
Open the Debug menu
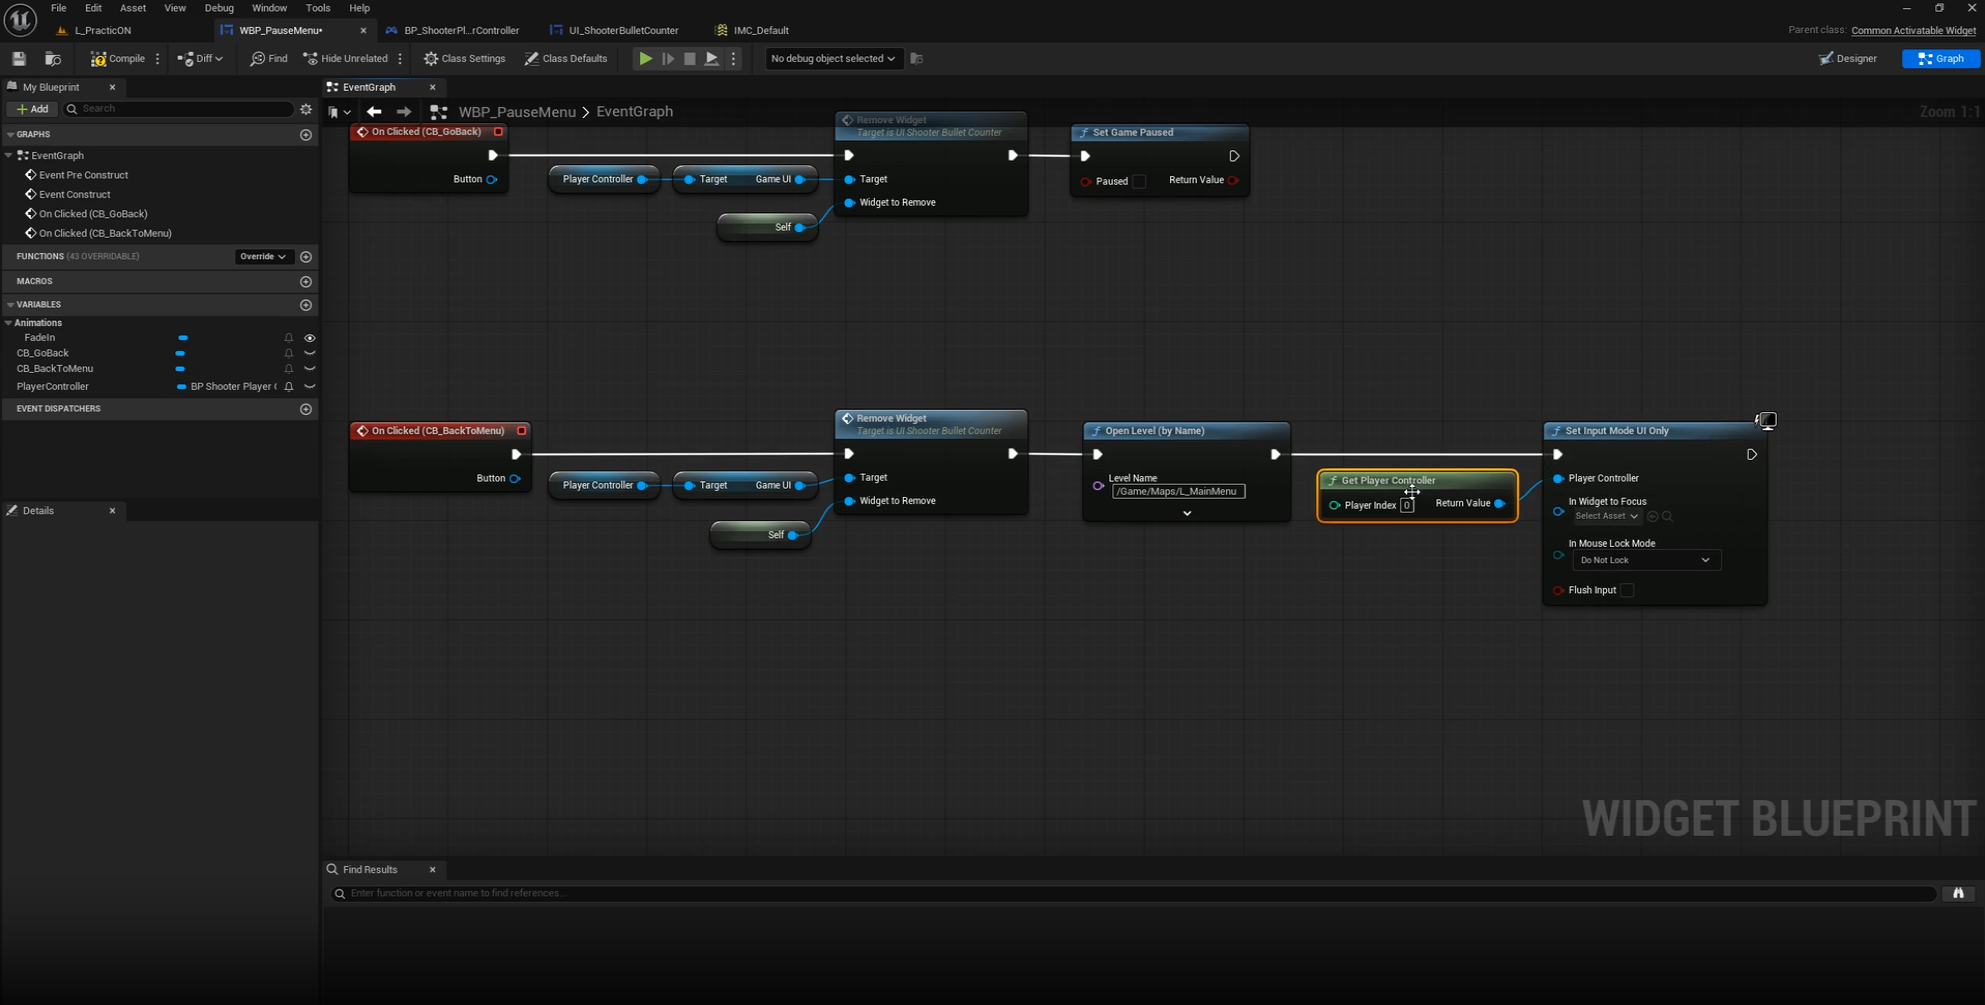coord(218,8)
